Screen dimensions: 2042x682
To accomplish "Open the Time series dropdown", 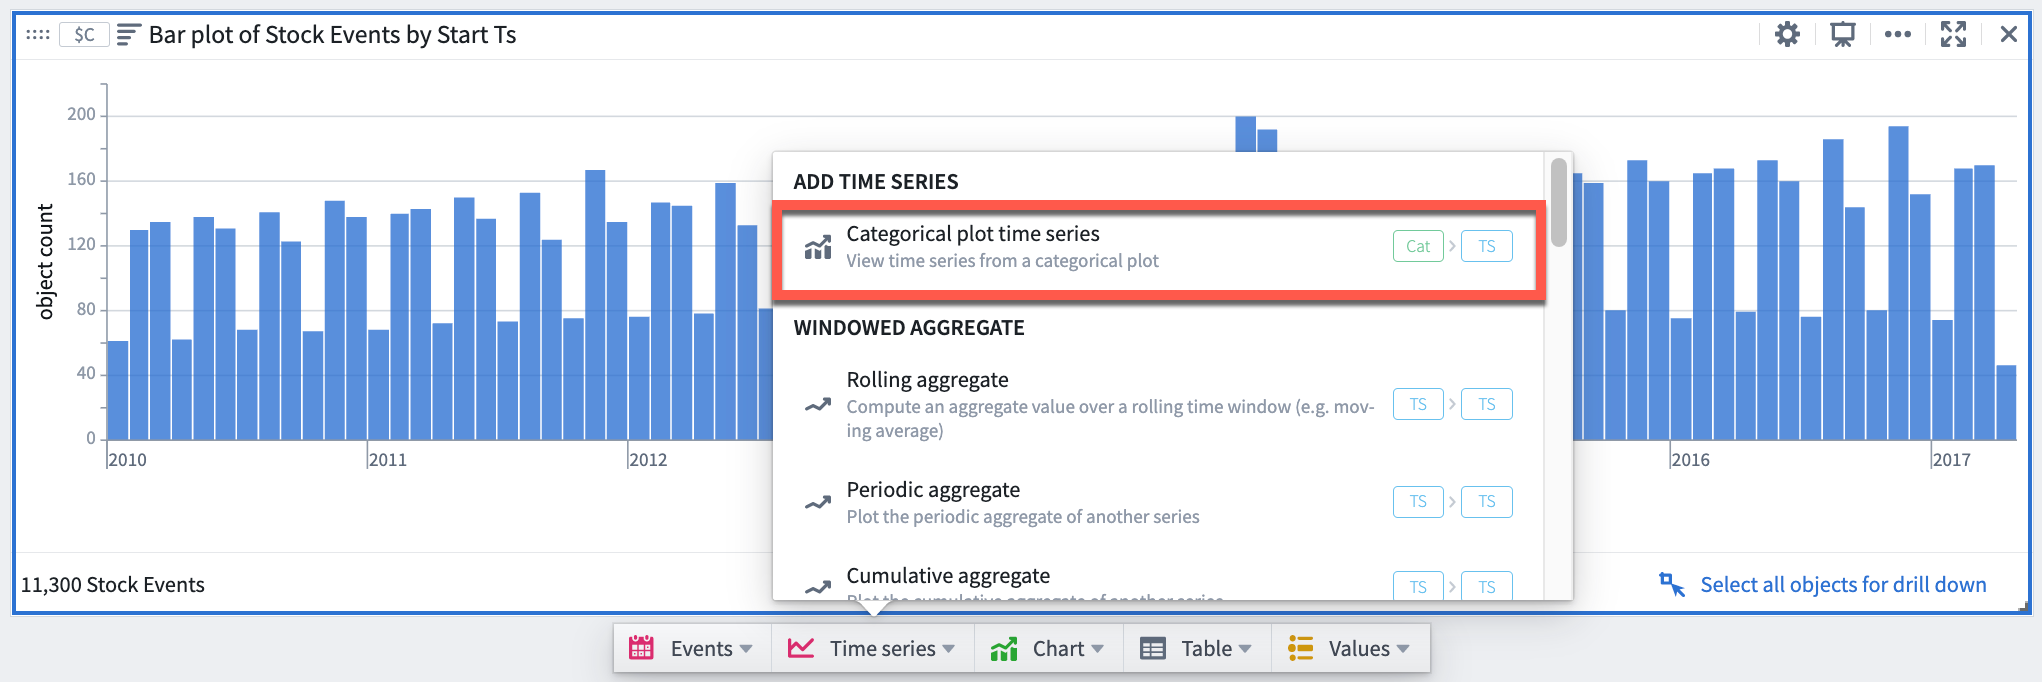I will 872,648.
